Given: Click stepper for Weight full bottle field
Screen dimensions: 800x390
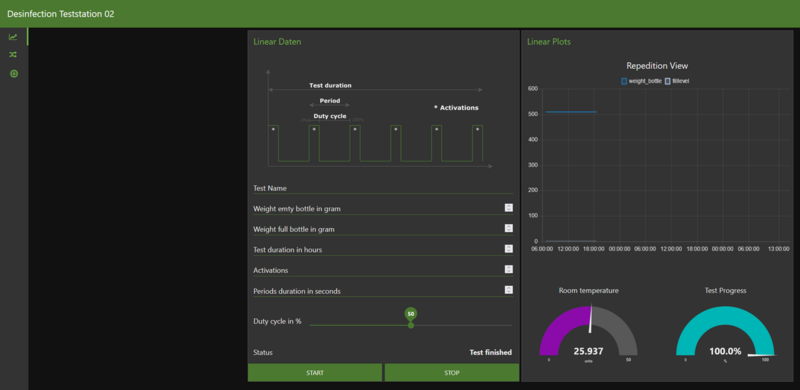Looking at the screenshot, I should click(509, 228).
